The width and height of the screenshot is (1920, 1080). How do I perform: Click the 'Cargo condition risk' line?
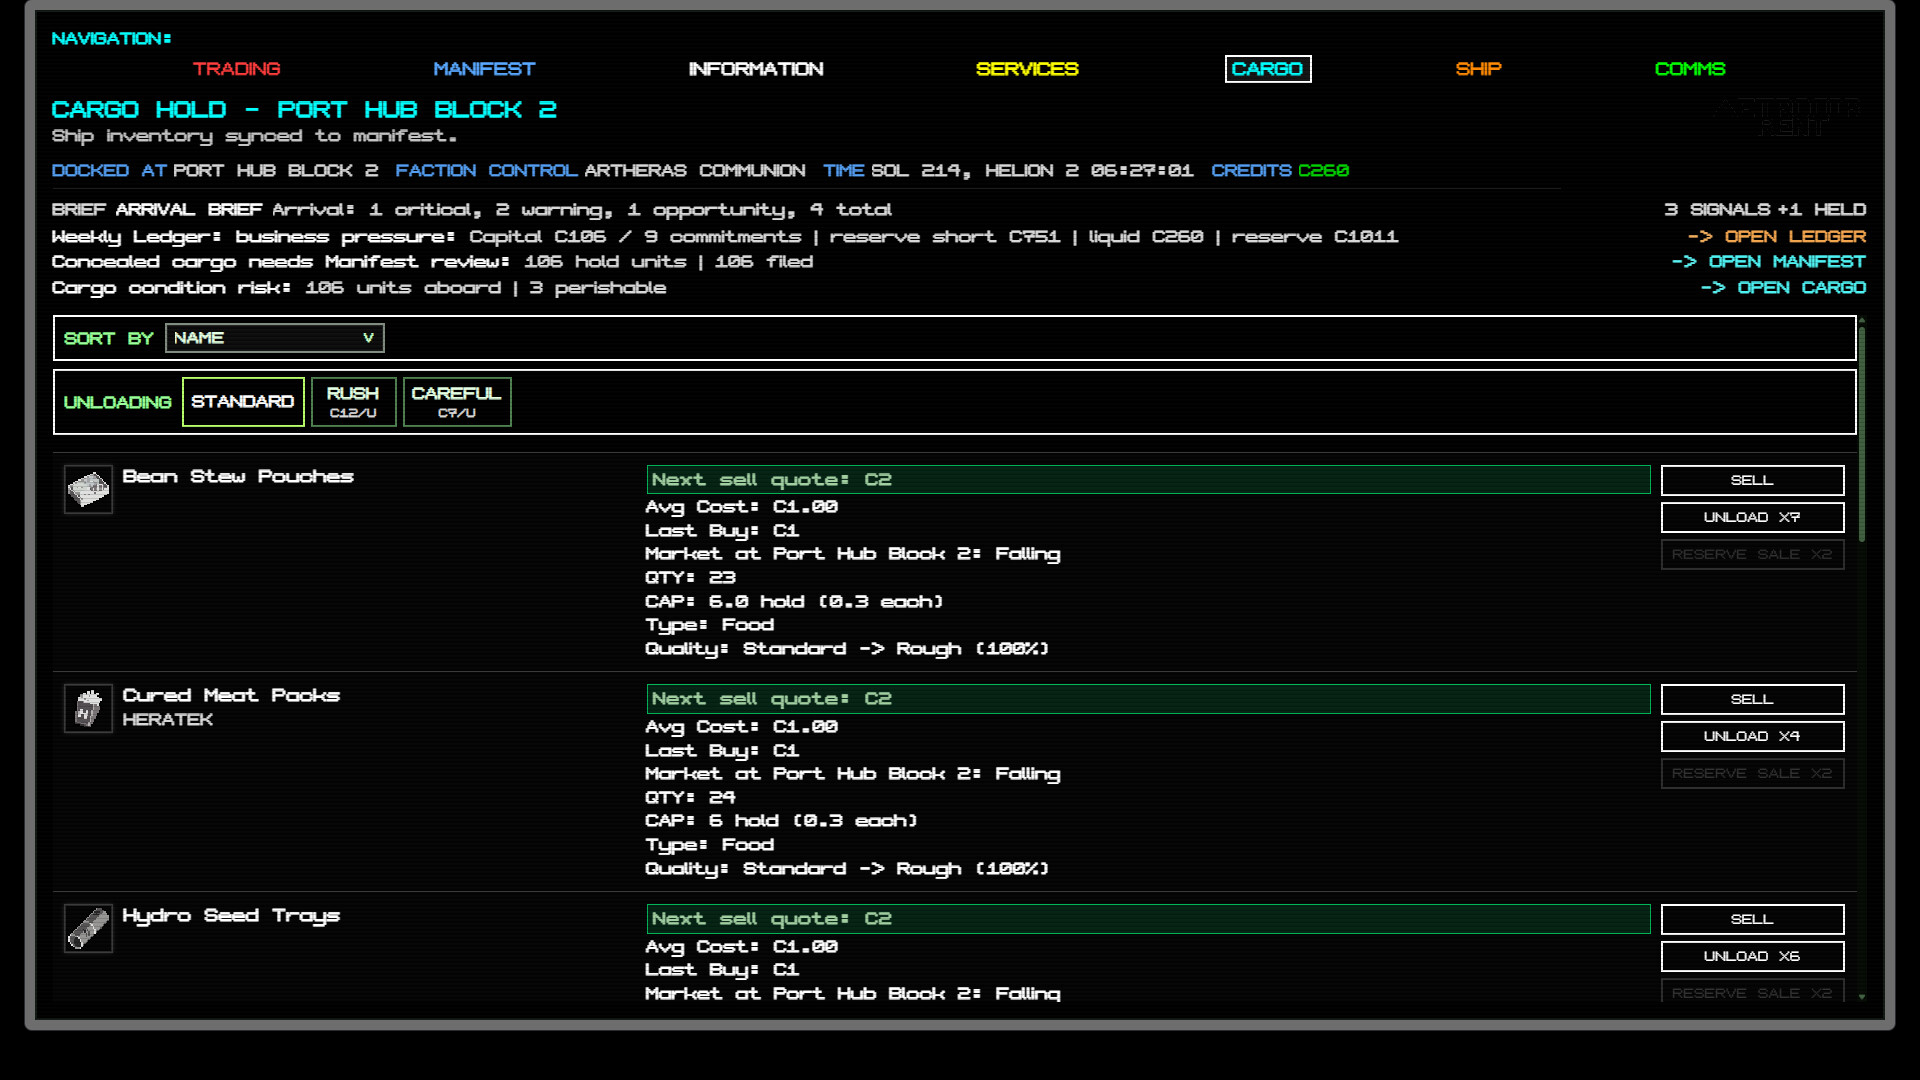click(359, 287)
